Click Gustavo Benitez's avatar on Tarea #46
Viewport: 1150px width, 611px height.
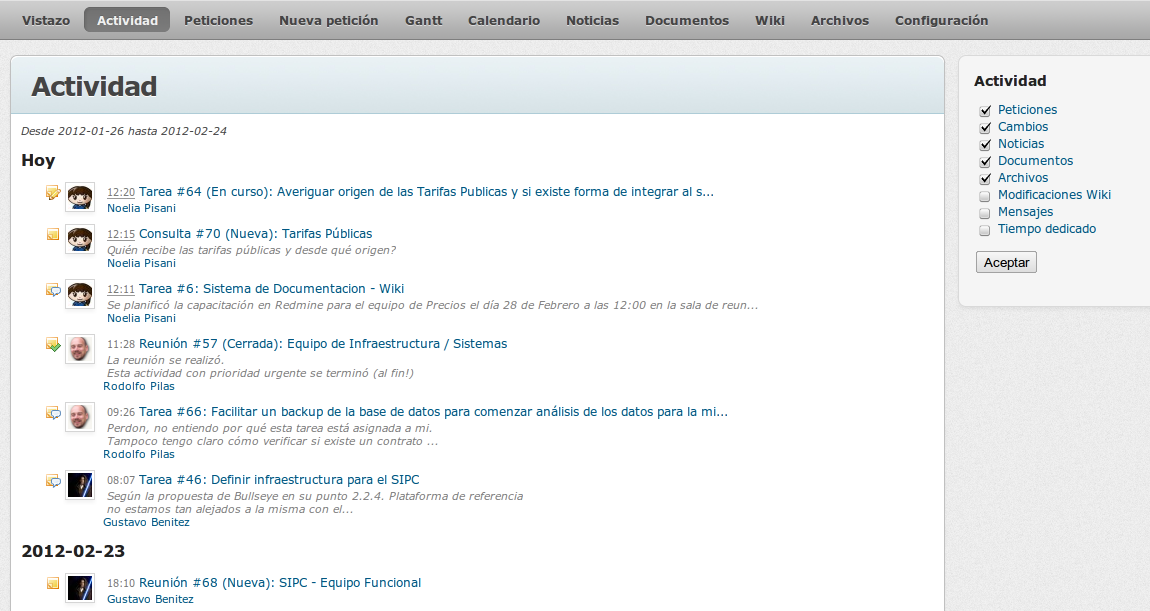point(80,486)
